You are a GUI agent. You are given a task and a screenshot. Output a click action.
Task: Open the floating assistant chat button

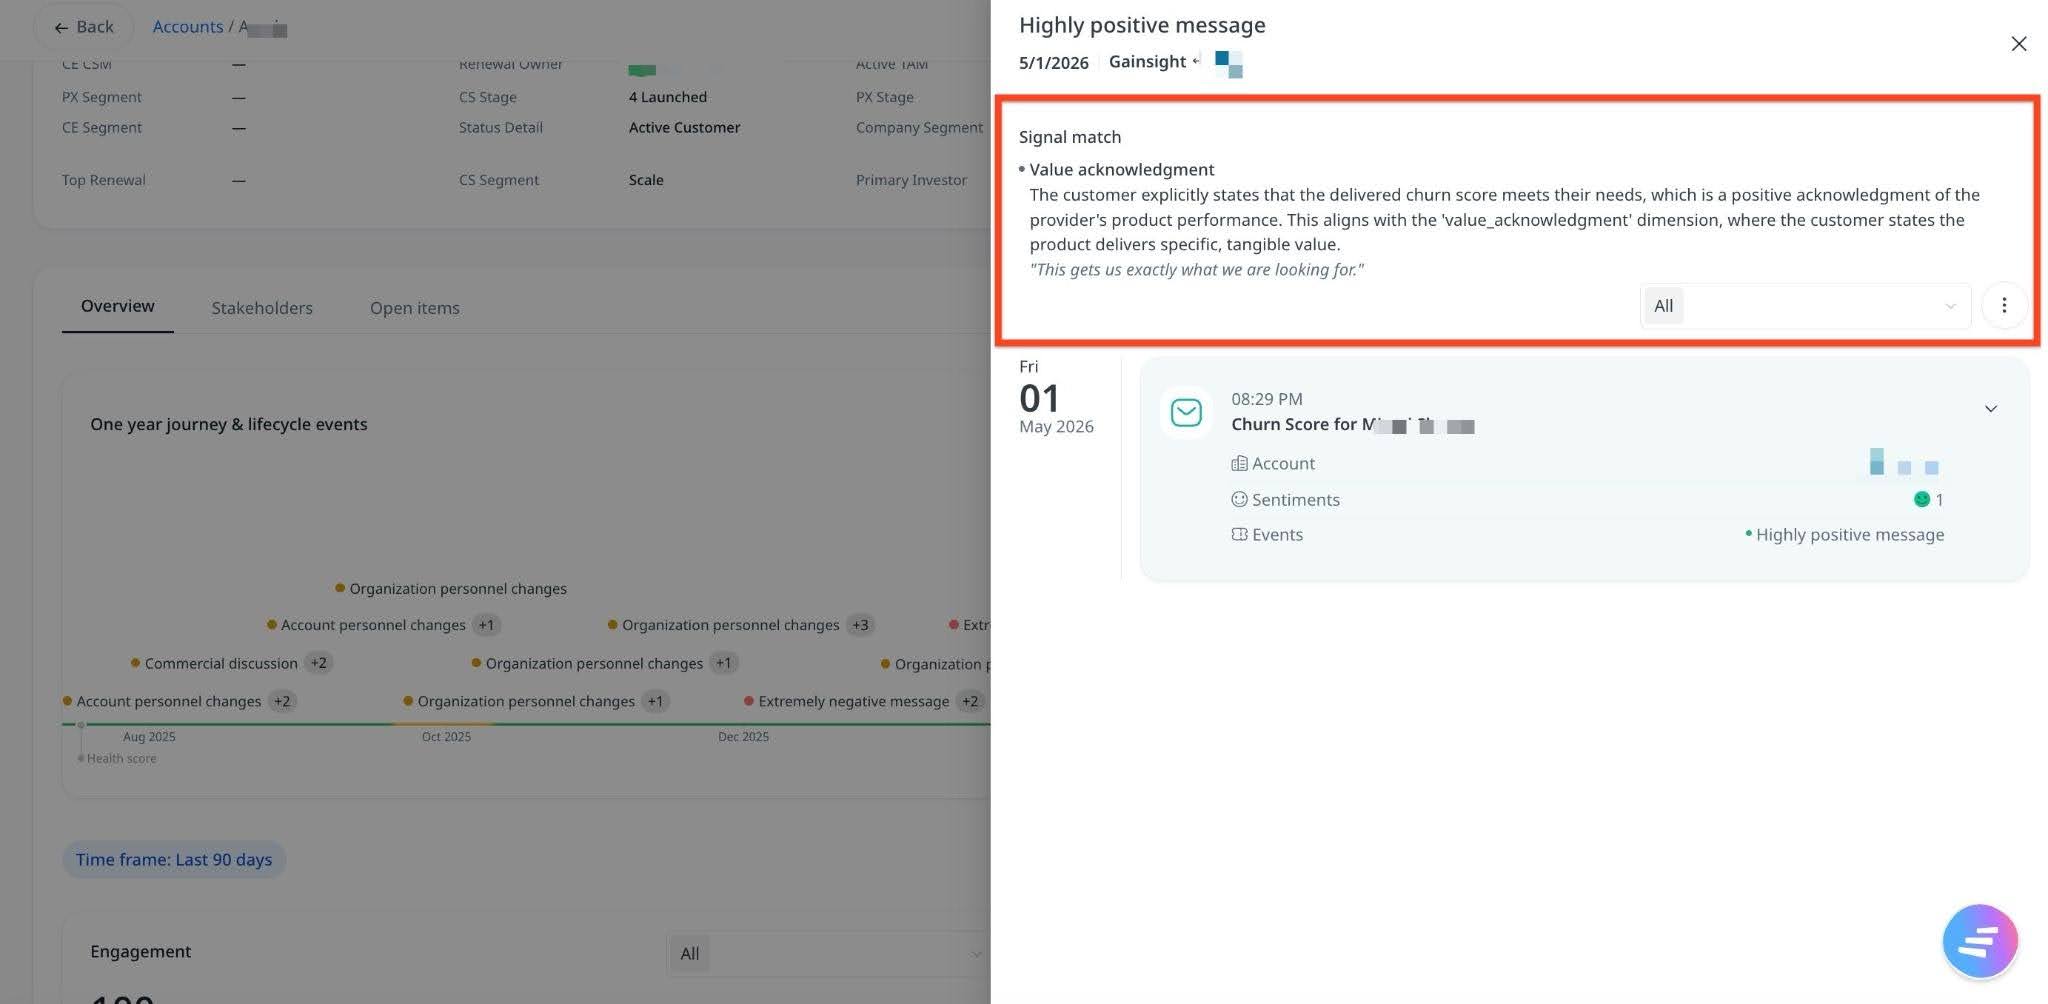point(1979,941)
